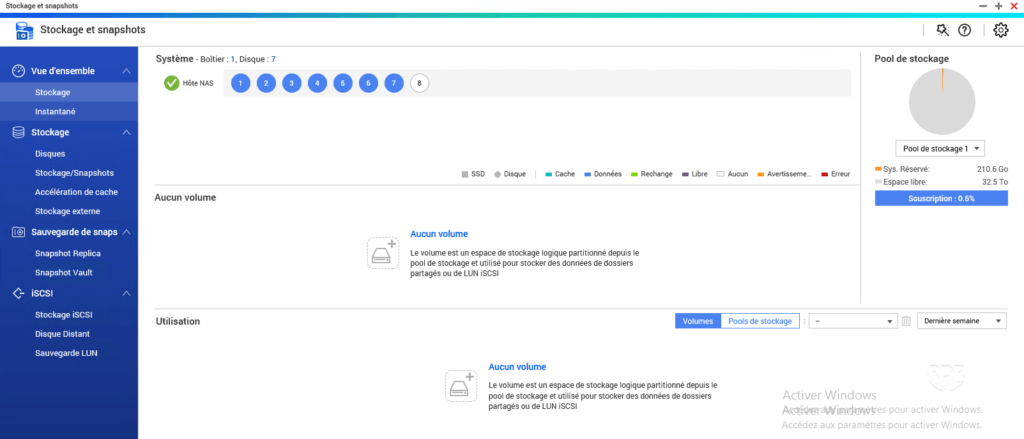Collapse the Vue d'ensemble section

(x=126, y=71)
